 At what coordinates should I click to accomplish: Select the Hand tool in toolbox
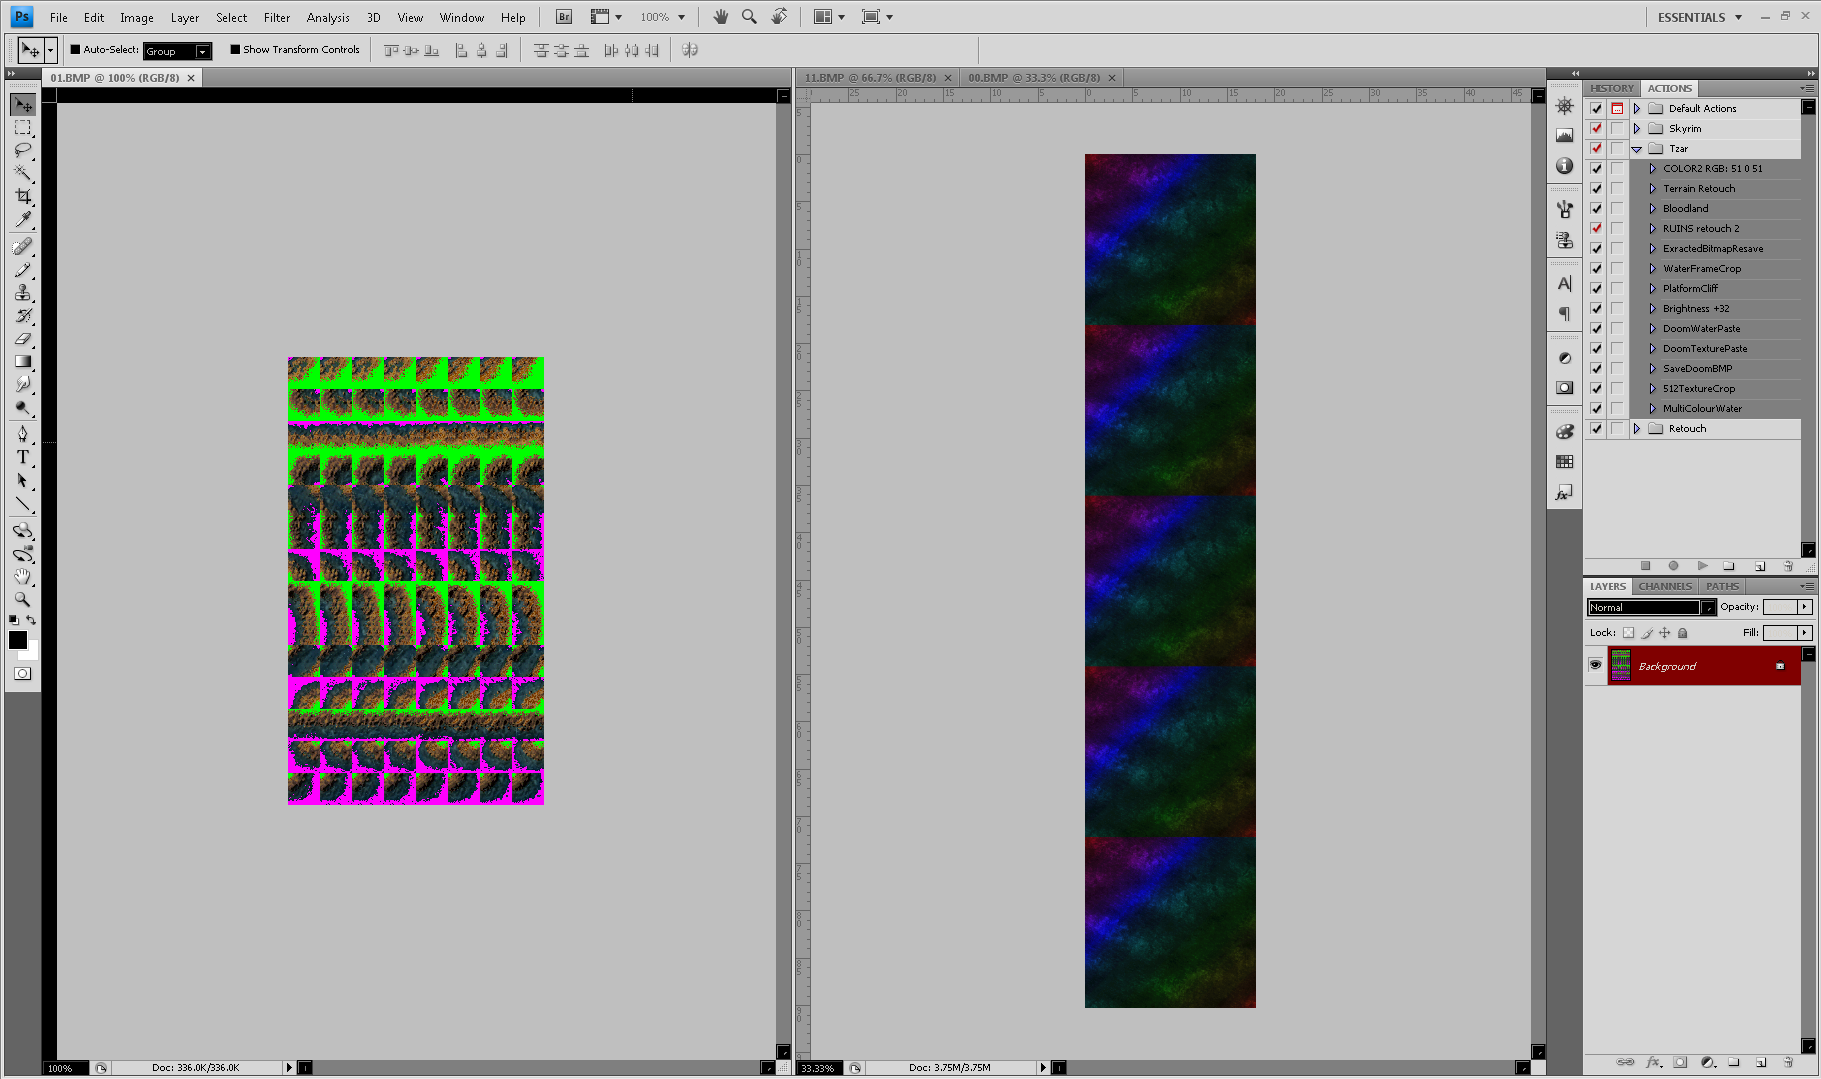click(x=23, y=576)
